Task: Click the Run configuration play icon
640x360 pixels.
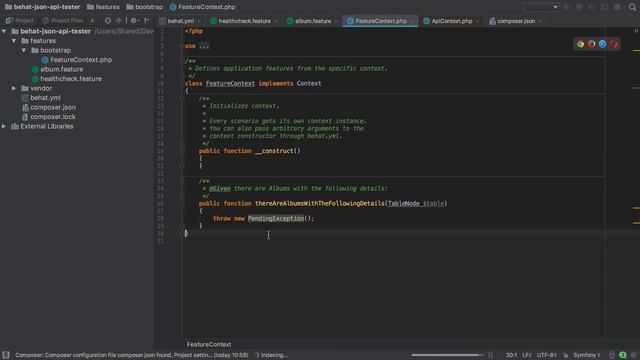Action: pos(567,7)
